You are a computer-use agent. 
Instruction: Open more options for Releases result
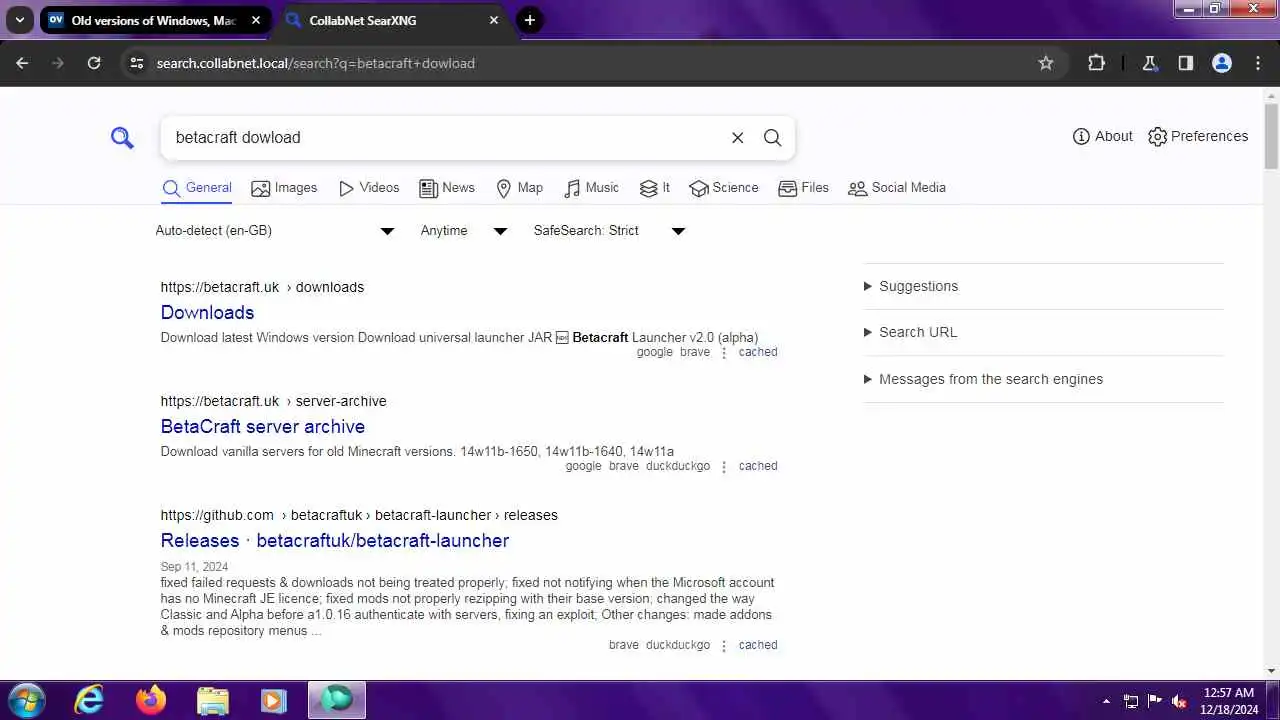coord(724,646)
